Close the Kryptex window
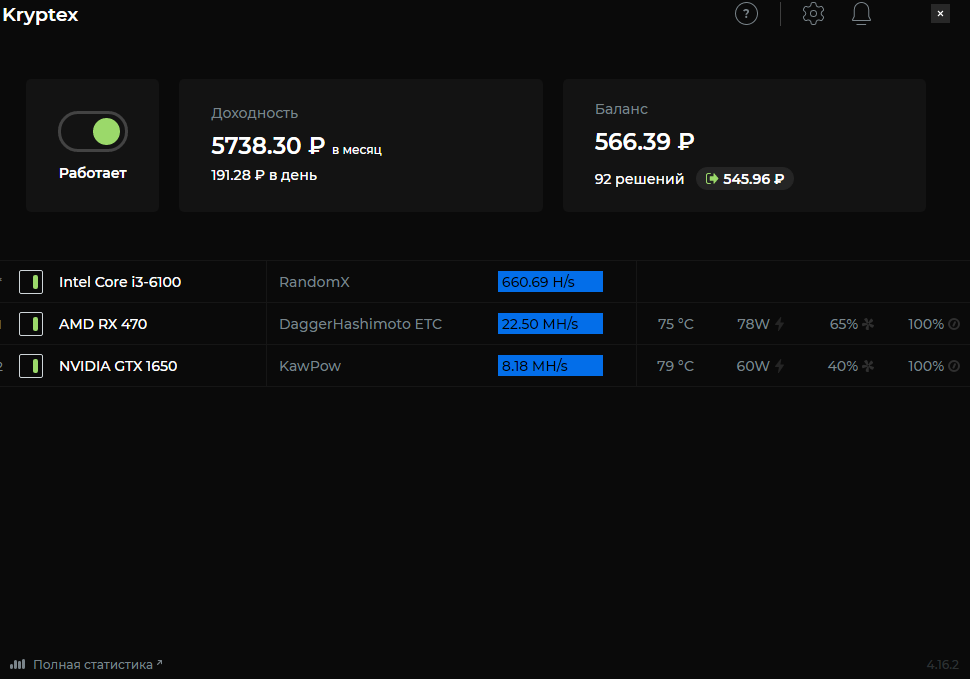This screenshot has height=679, width=970. [x=940, y=14]
